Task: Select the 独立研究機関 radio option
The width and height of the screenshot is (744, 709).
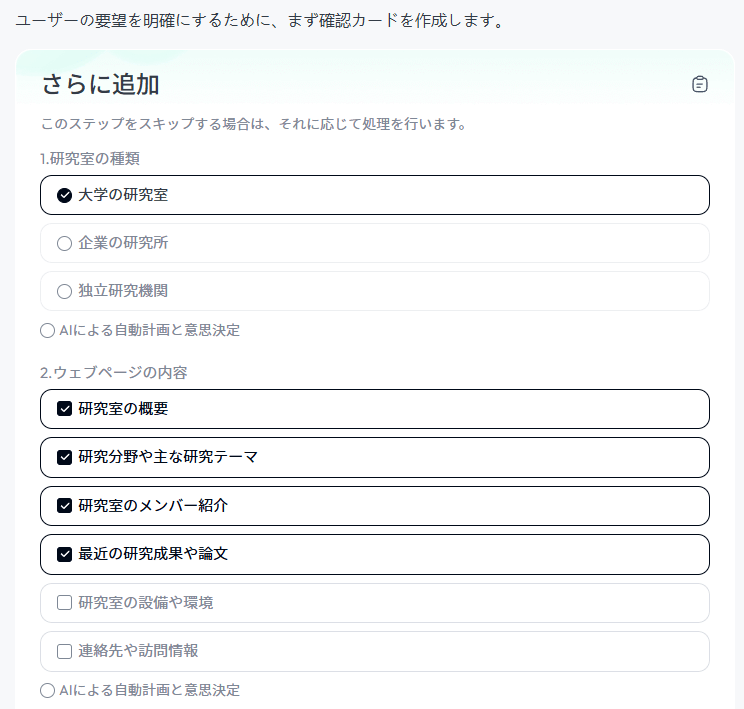Action: [x=375, y=291]
